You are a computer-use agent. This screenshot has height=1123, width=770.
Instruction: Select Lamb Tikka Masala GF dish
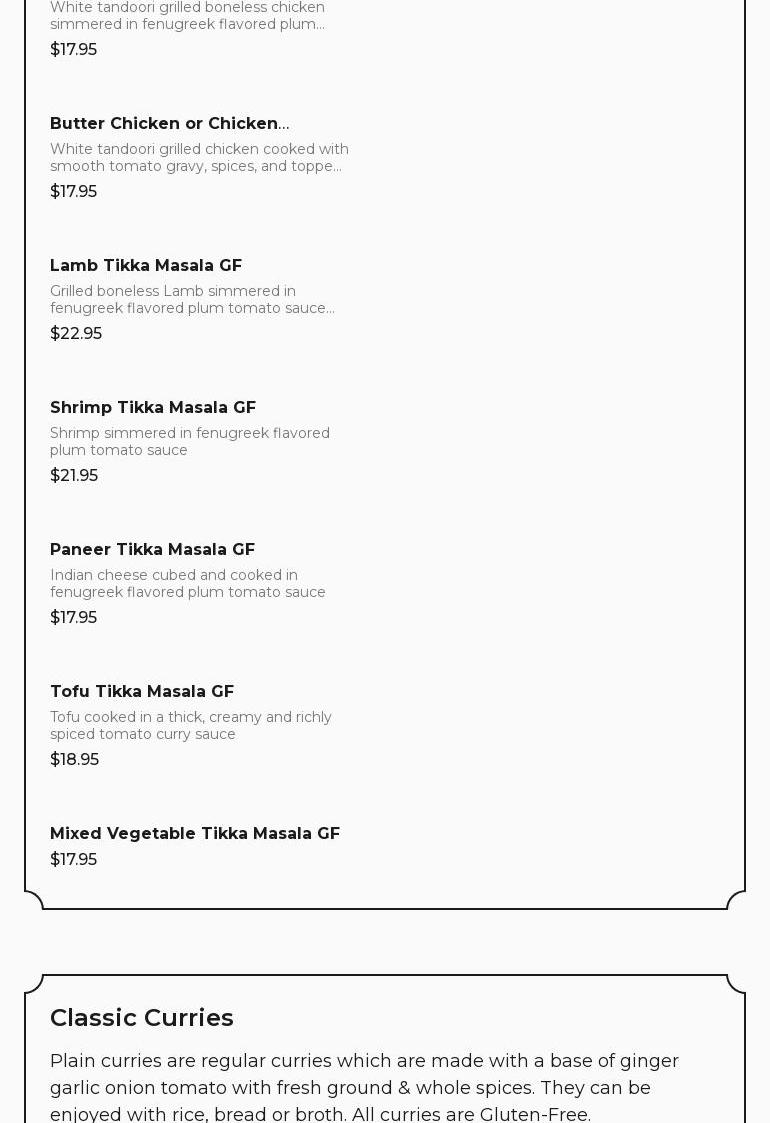coord(146,266)
